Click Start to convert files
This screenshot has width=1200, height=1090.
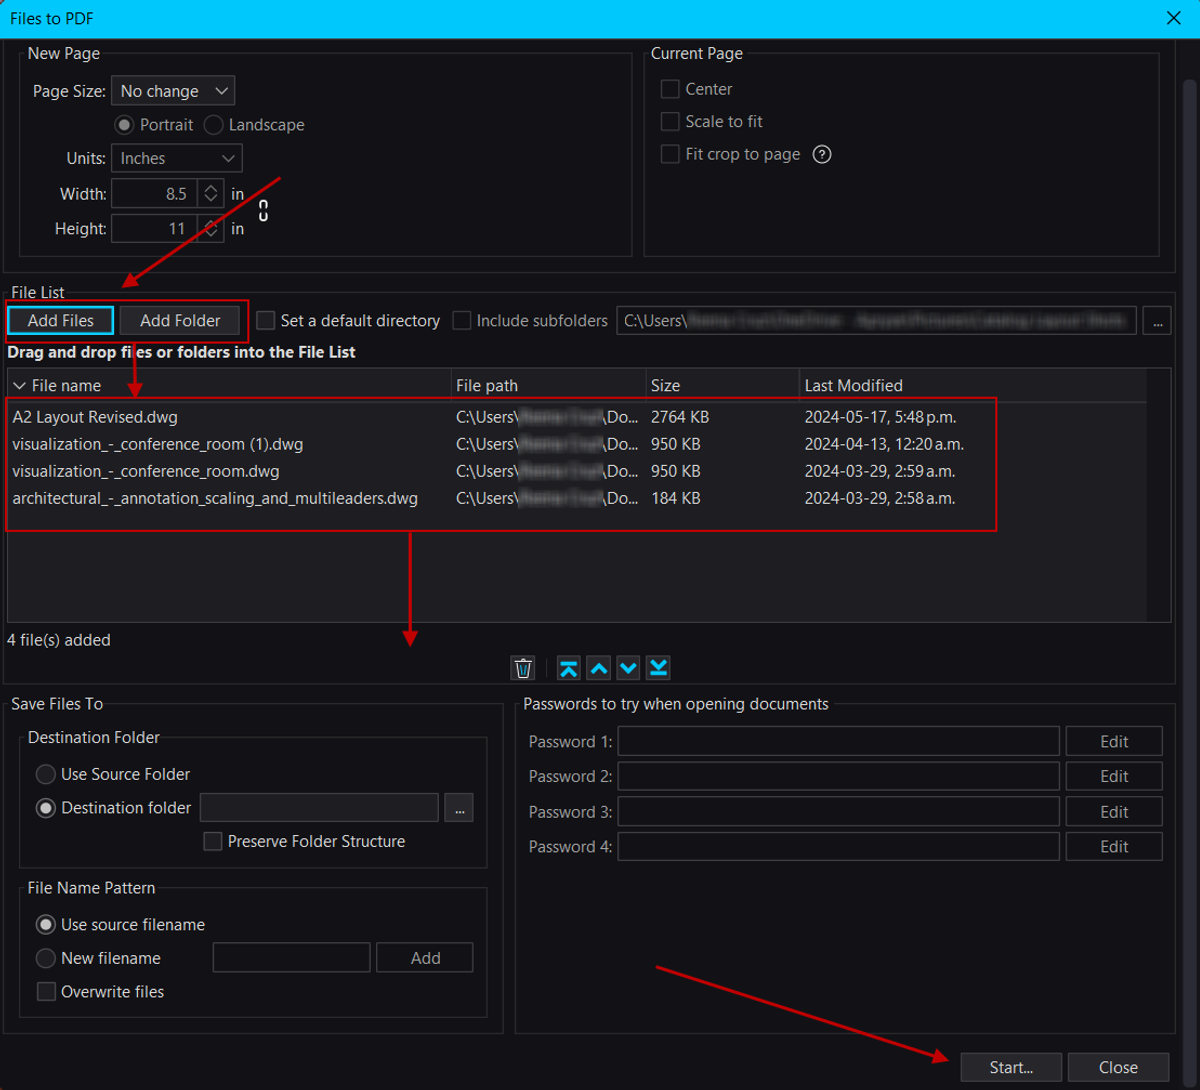point(1010,1067)
